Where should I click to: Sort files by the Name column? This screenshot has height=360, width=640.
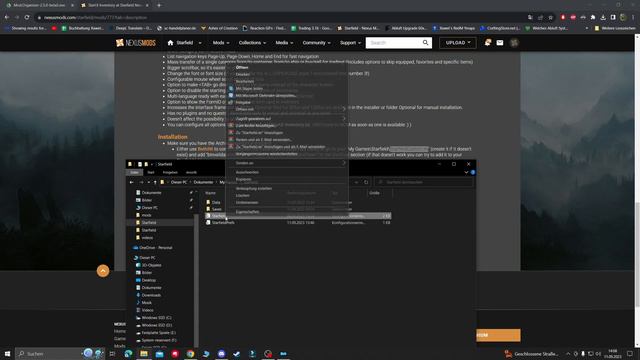(x=210, y=193)
